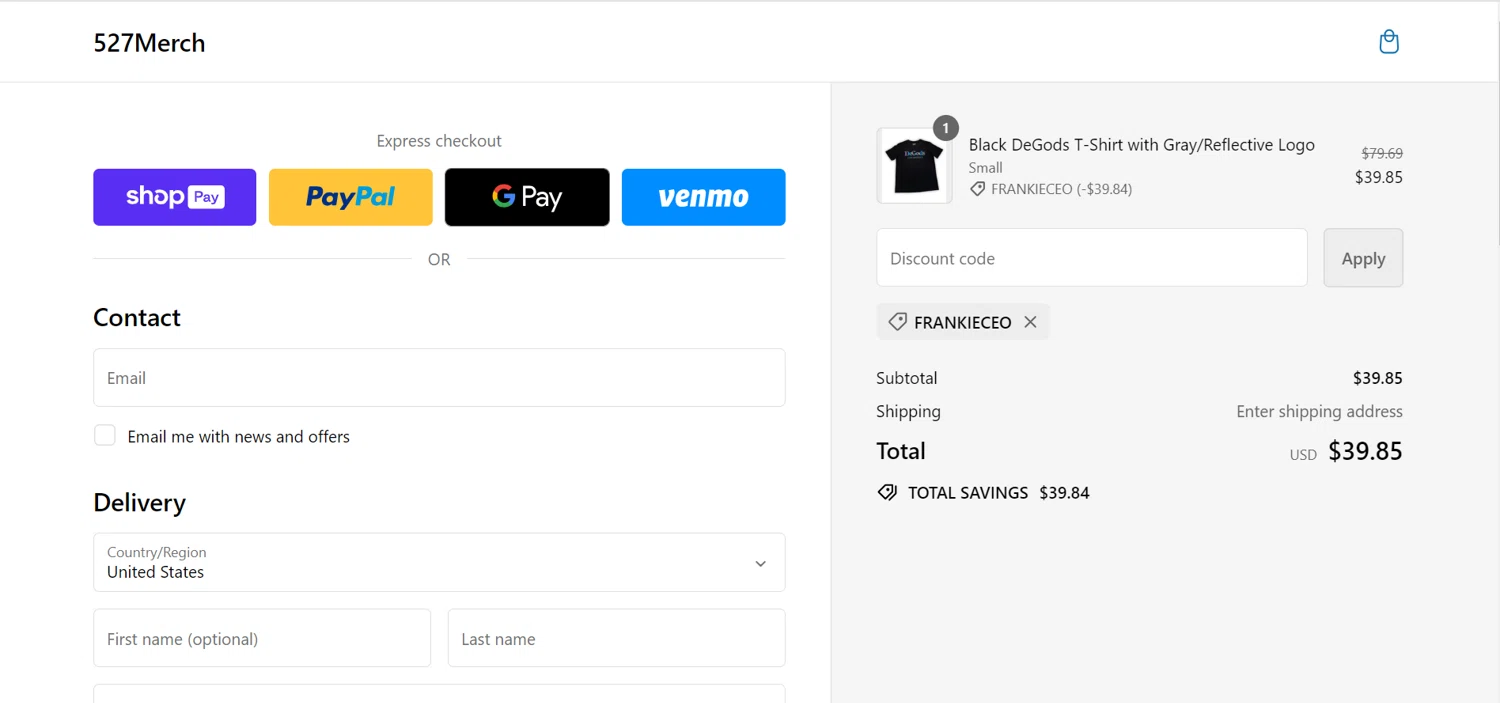The width and height of the screenshot is (1500, 703).
Task: Click the Delivery heading
Action: click(x=139, y=502)
